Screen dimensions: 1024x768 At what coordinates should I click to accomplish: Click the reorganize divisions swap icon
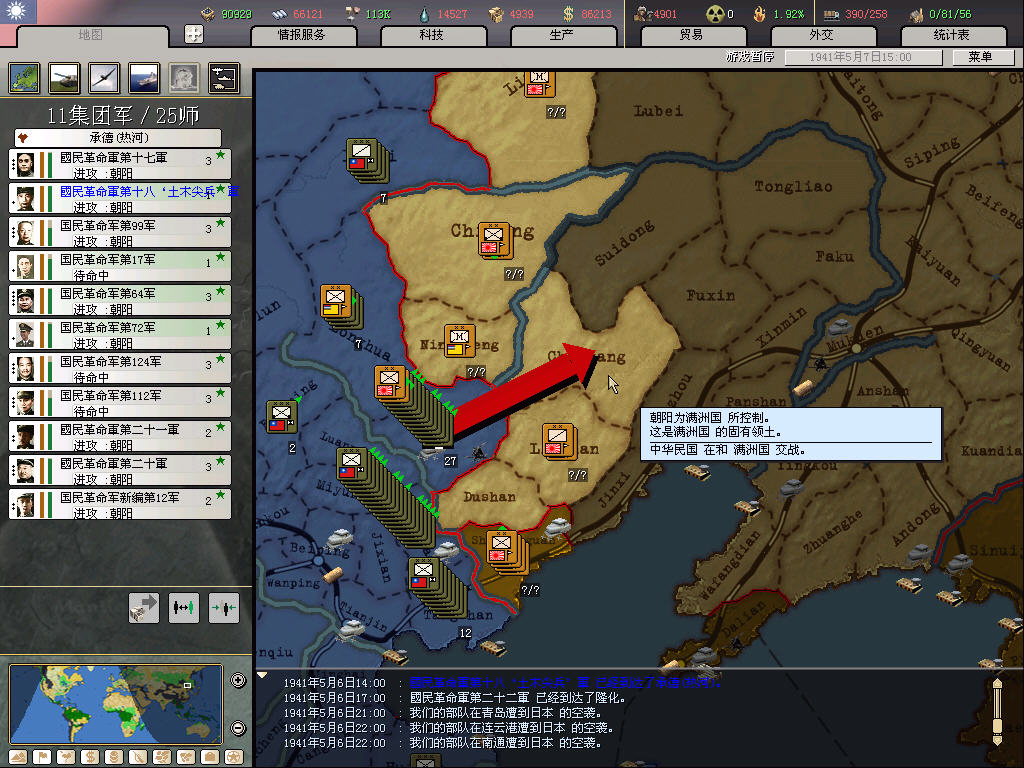(184, 608)
